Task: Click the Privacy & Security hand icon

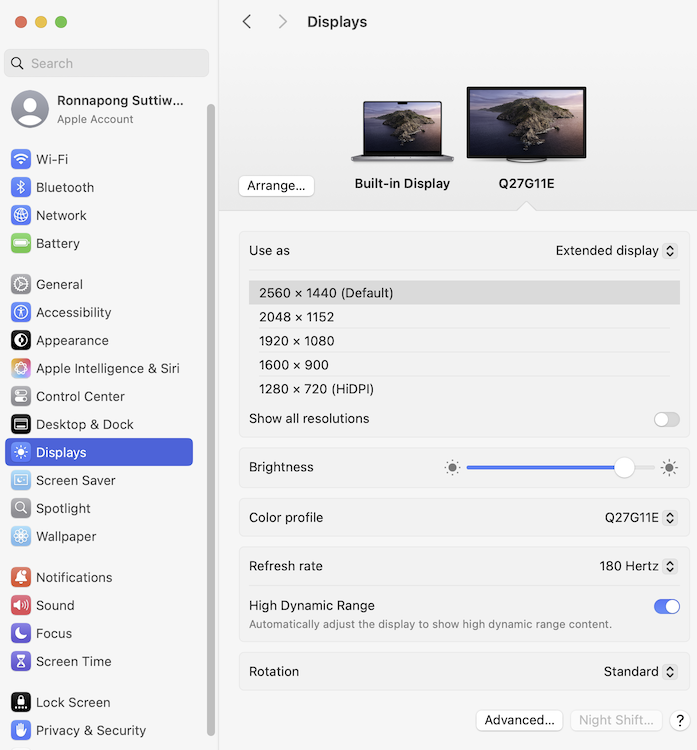Action: click(21, 730)
